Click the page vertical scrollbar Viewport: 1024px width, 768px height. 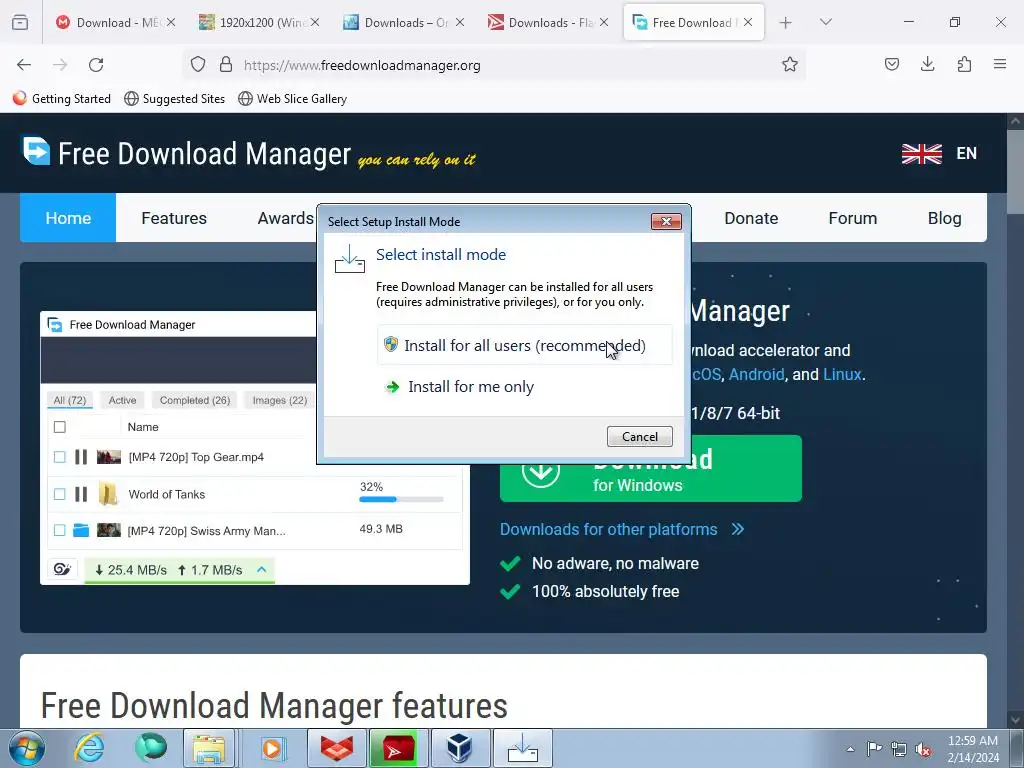point(1015,170)
